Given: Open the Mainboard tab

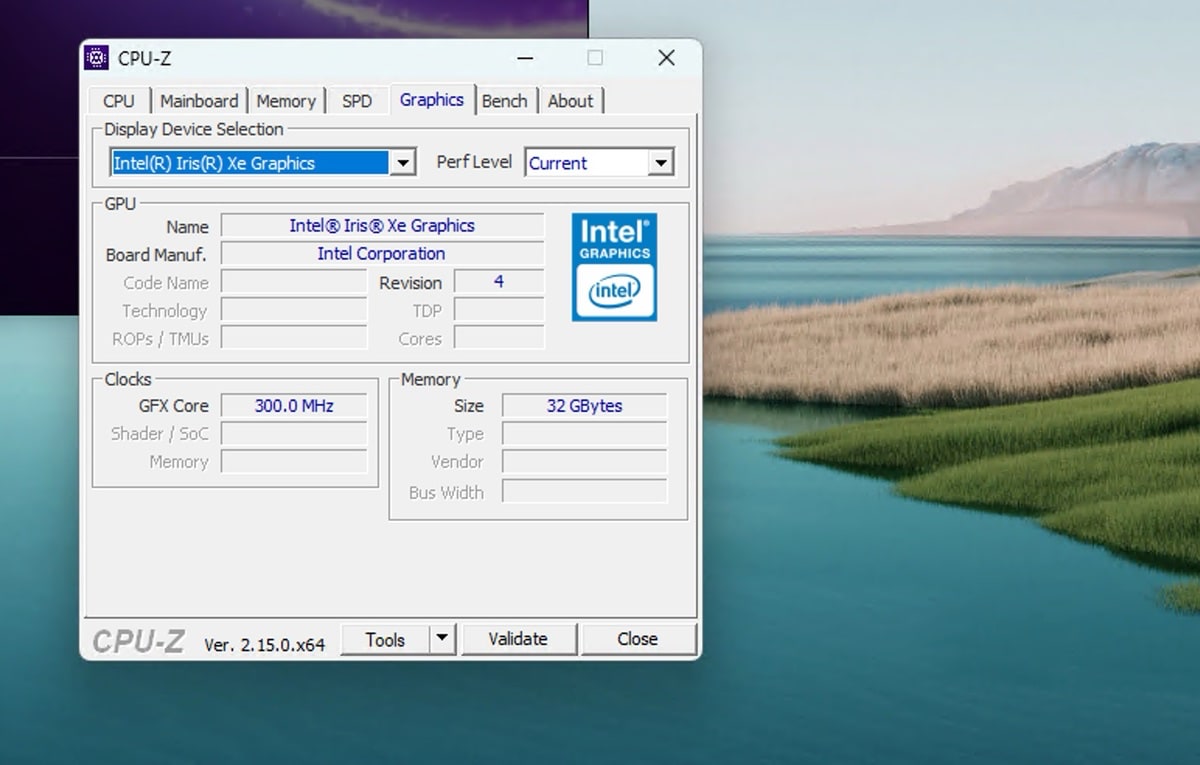Looking at the screenshot, I should point(199,101).
